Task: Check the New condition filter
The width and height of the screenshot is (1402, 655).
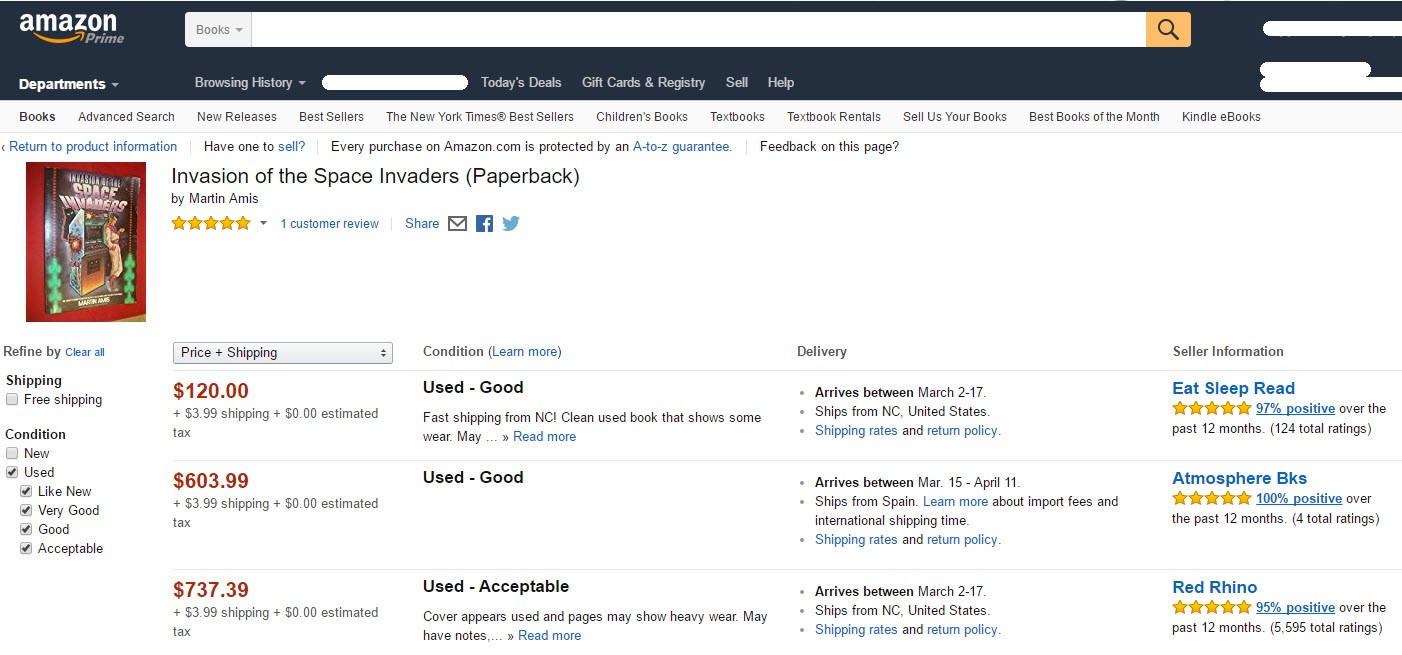Action: click(11, 452)
